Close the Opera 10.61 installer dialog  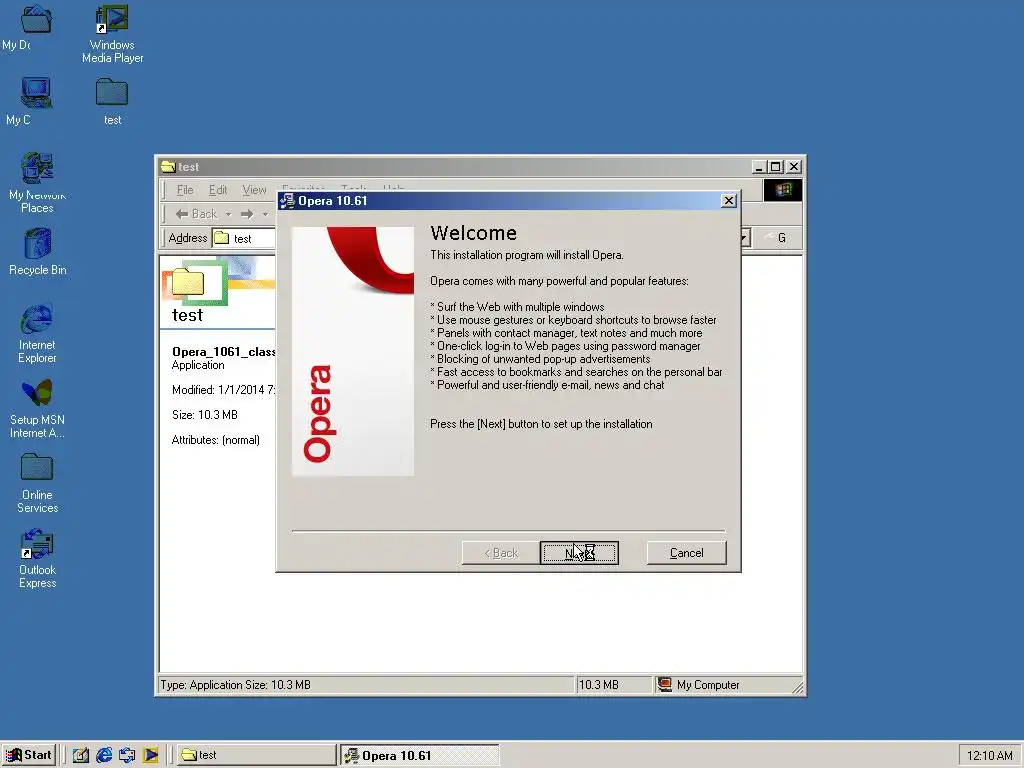point(729,200)
